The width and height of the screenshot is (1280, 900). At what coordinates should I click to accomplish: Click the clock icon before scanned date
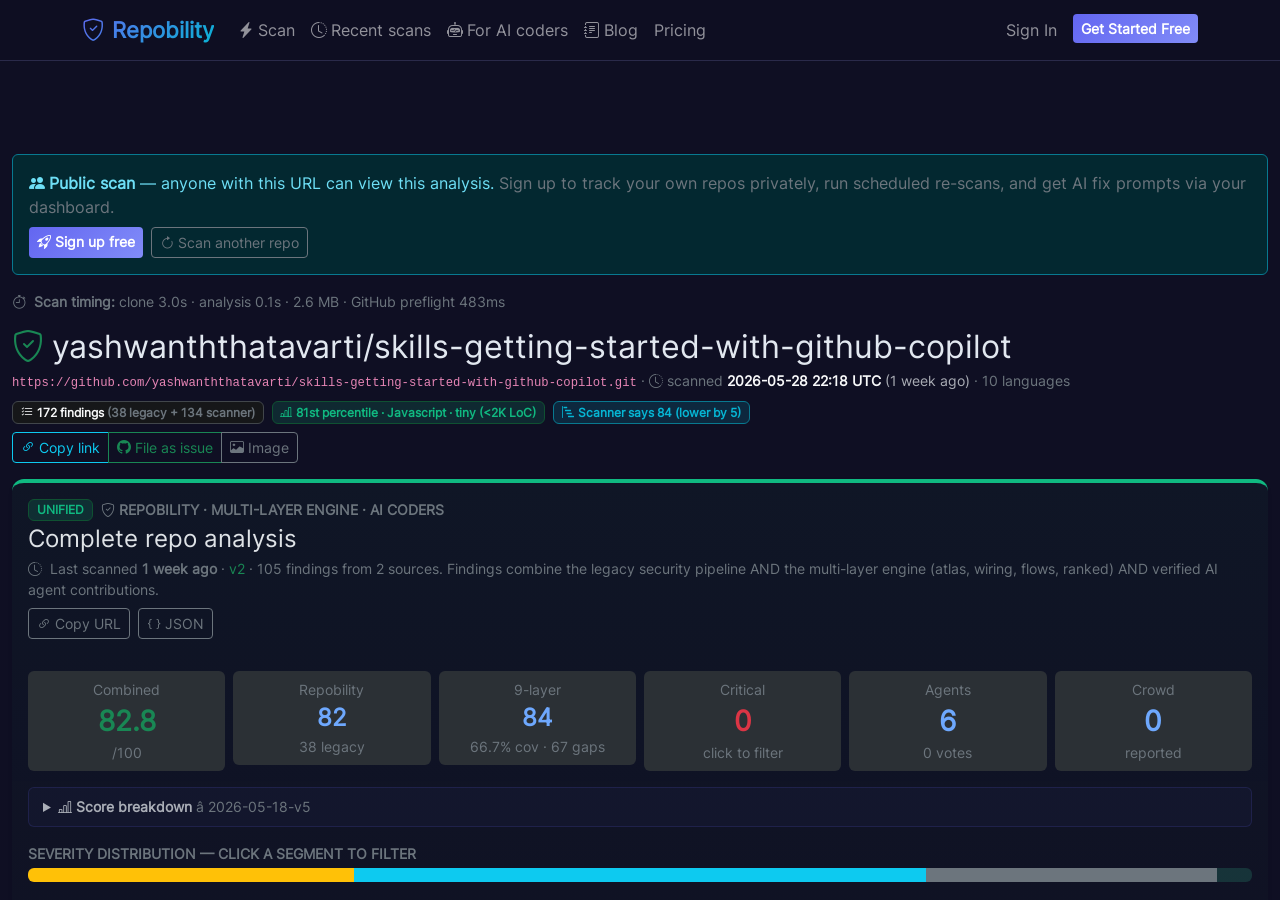[x=656, y=381]
